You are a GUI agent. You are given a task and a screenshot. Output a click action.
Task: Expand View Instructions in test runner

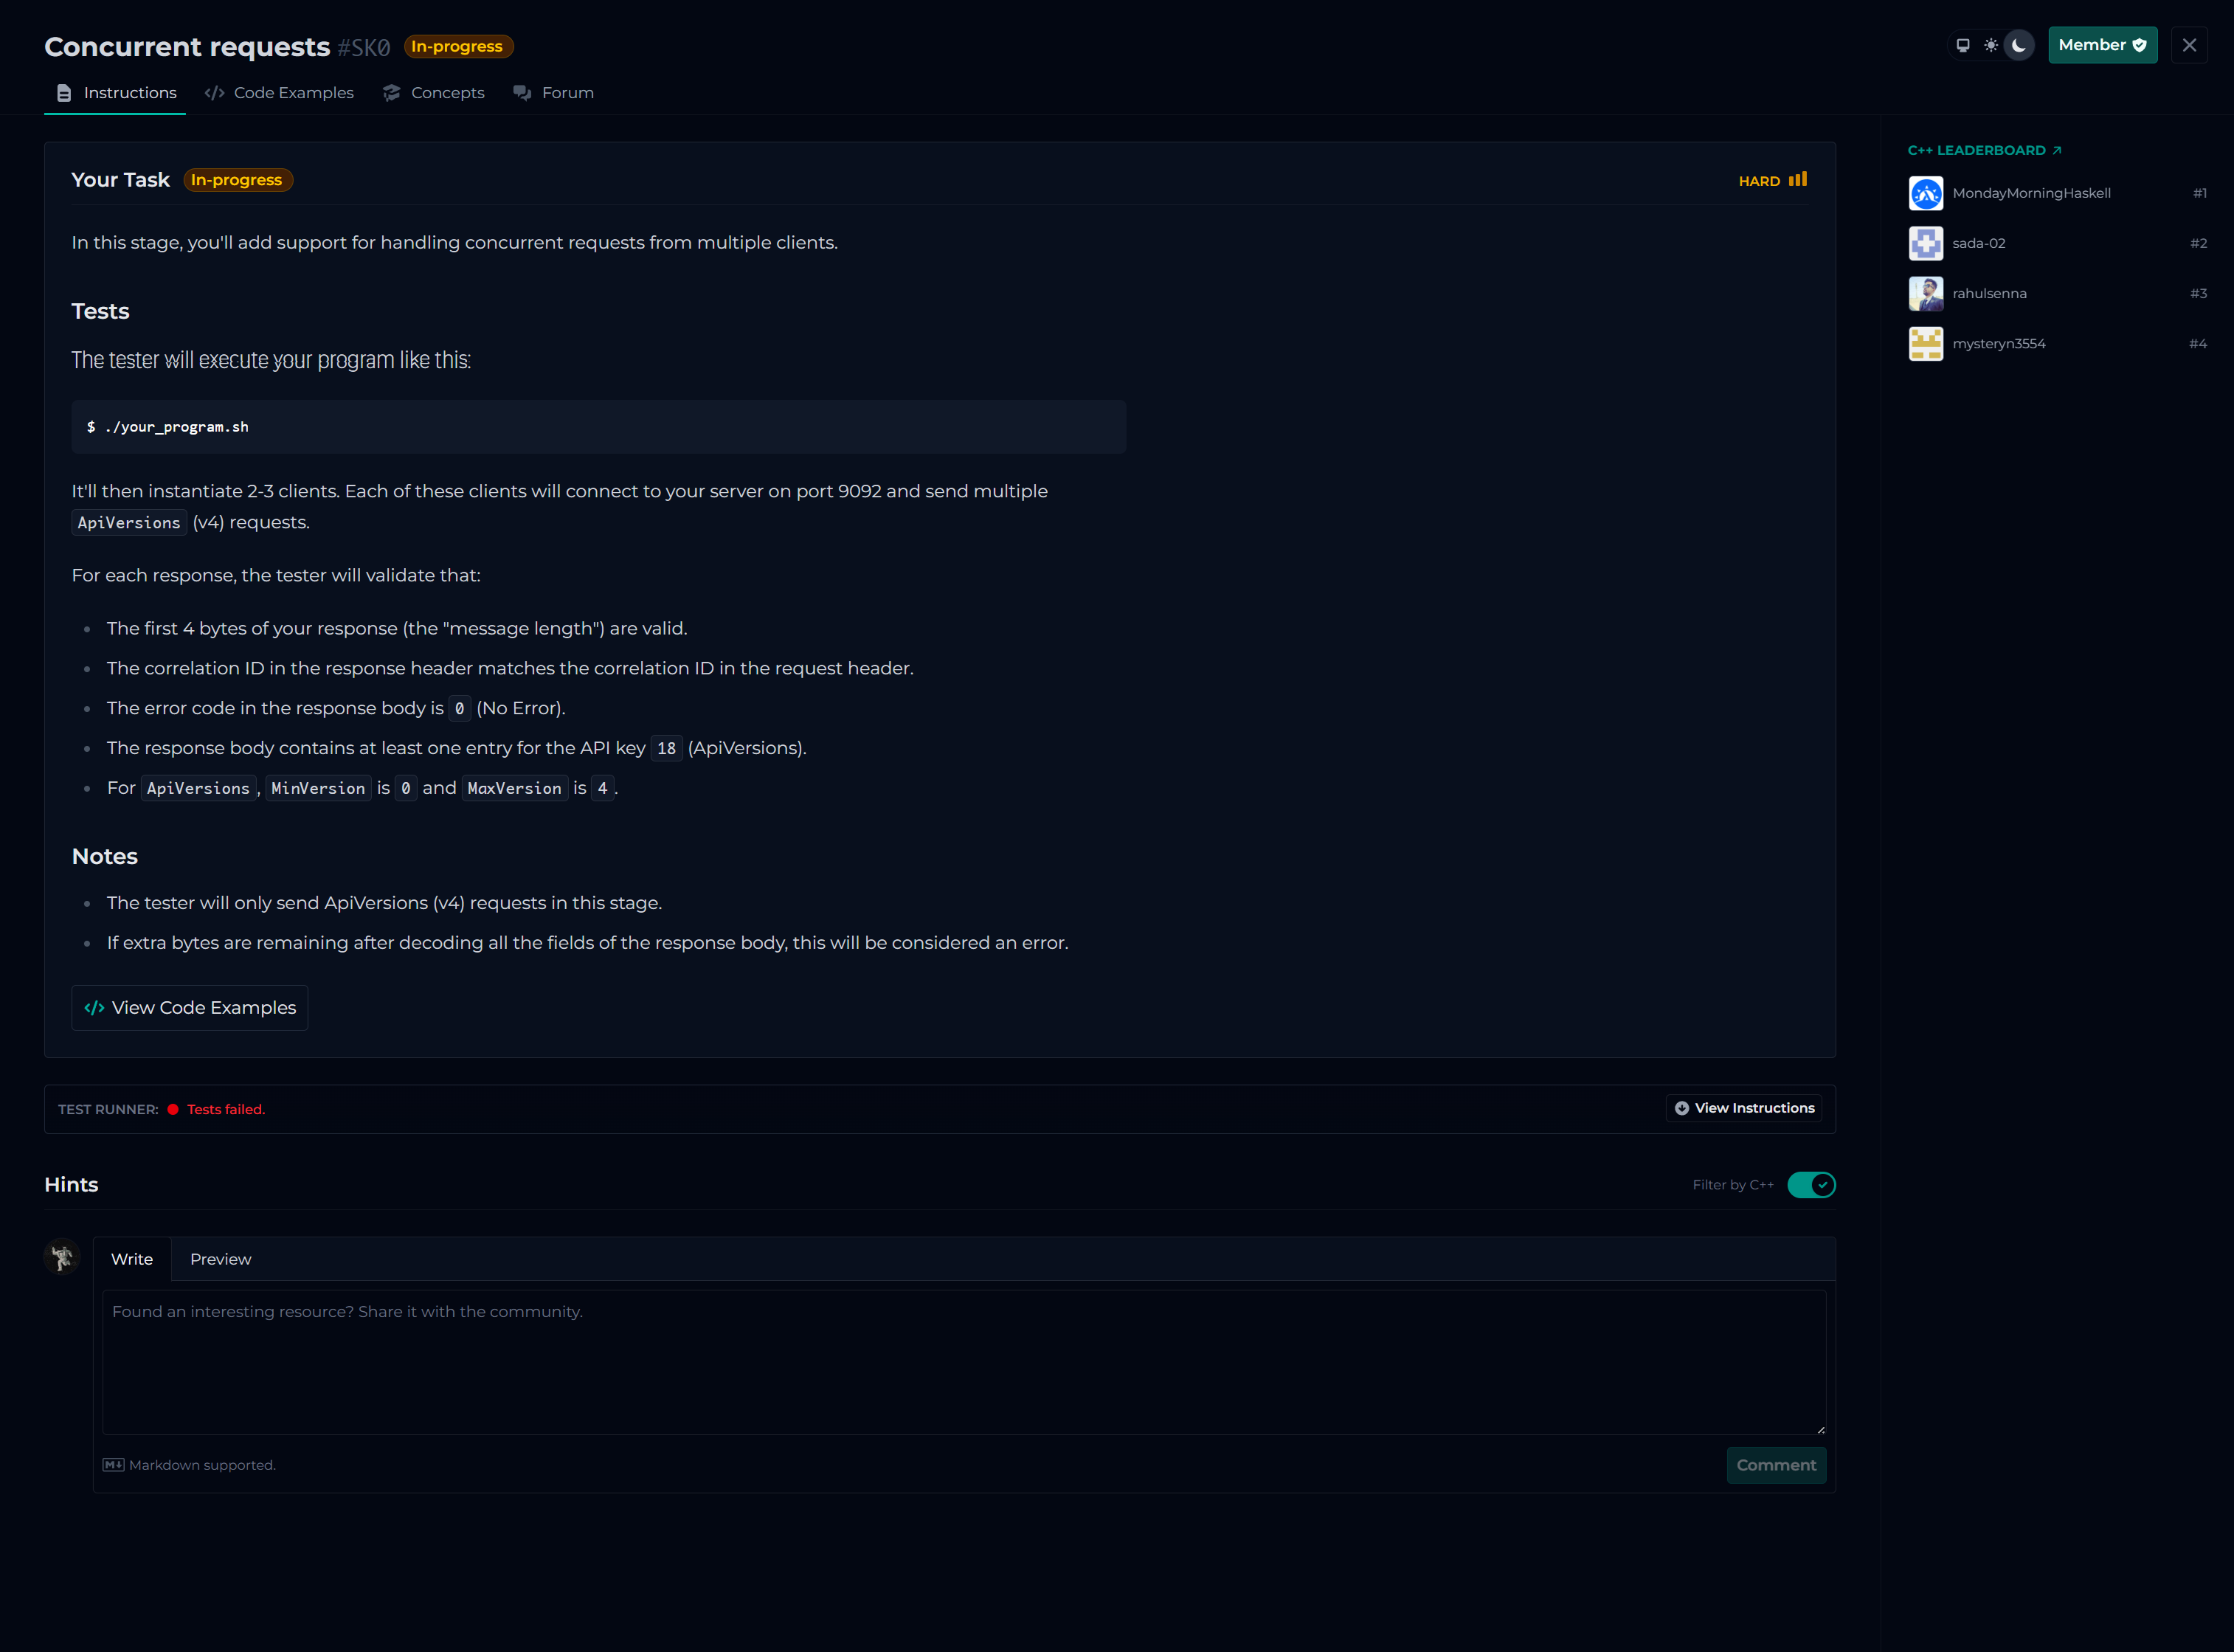(1744, 1108)
